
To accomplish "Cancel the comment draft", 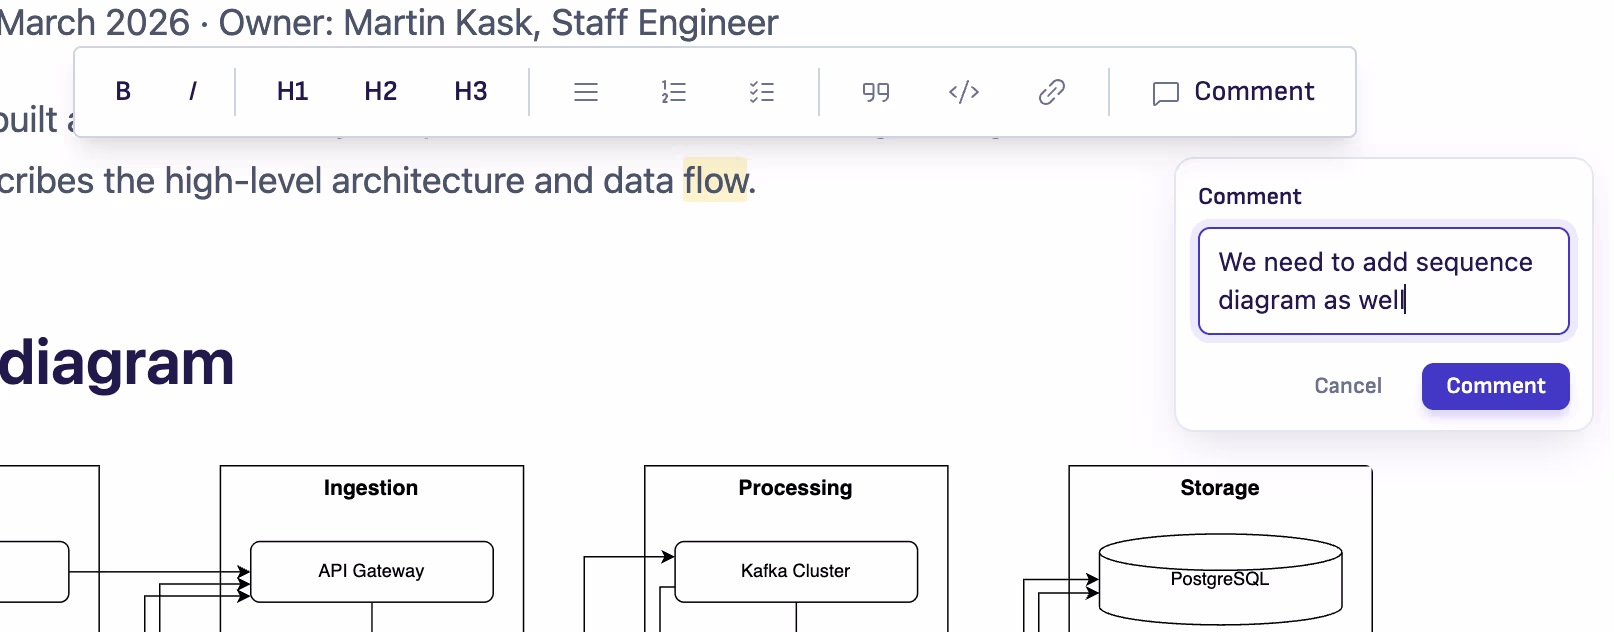I will [1348, 386].
